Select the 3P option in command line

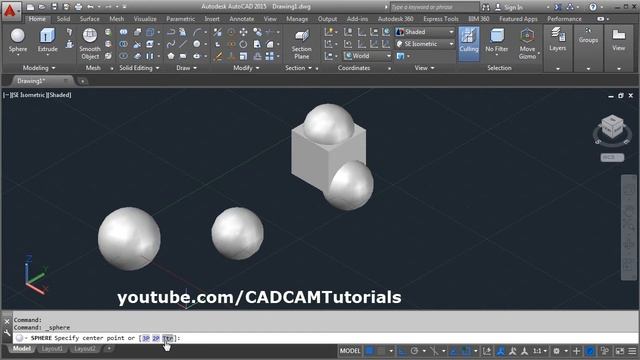point(145,338)
